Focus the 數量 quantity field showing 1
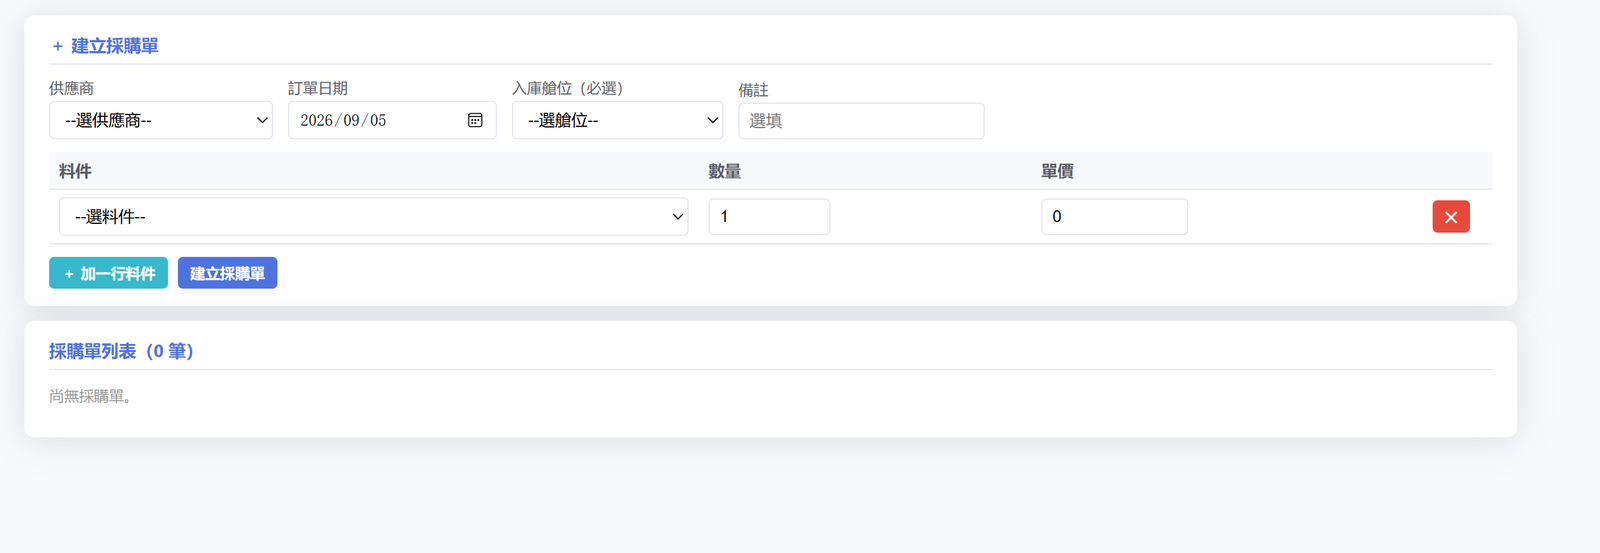Screen dimensions: 1600x553 pyautogui.click(x=769, y=217)
